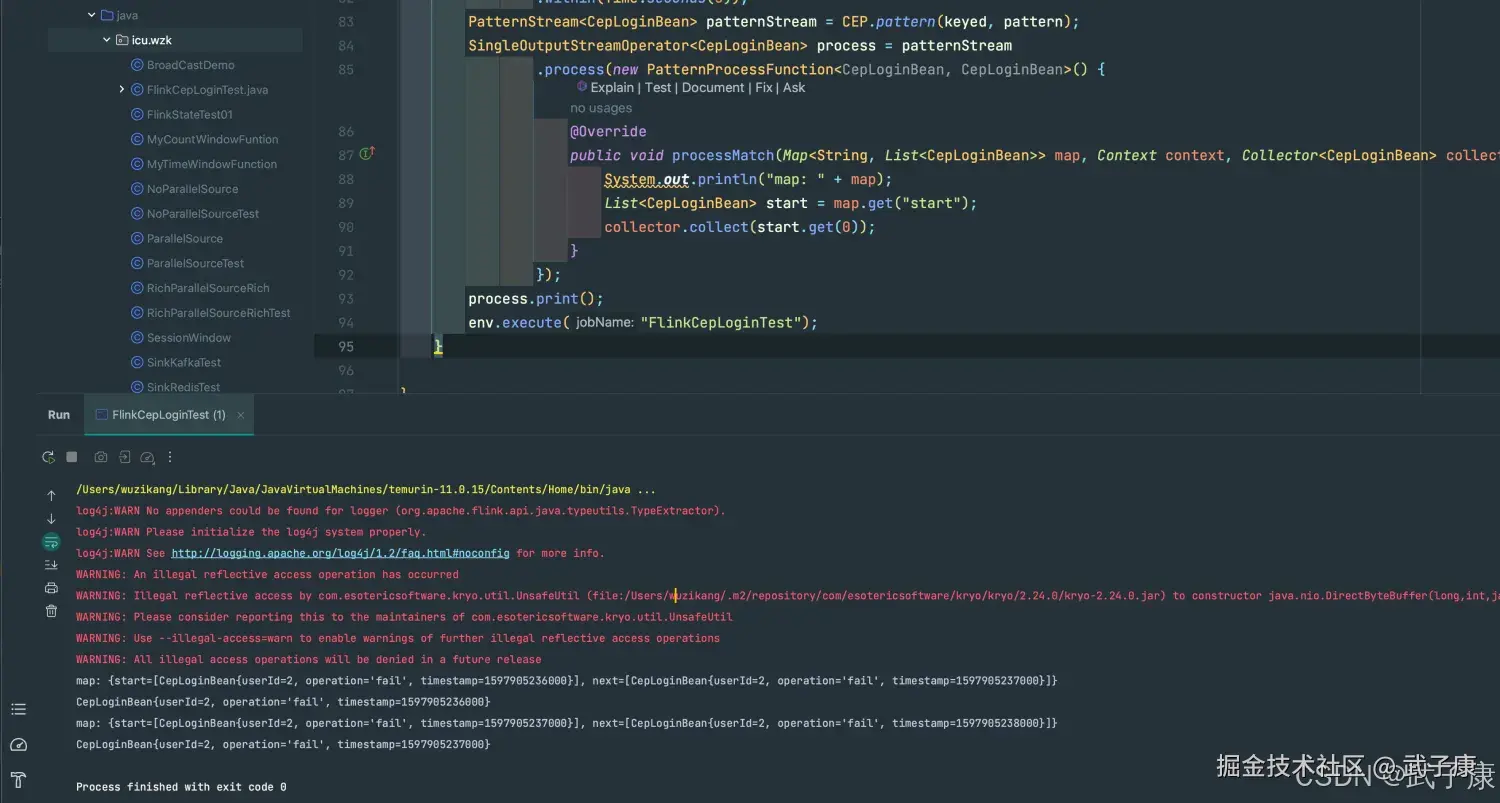The image size is (1500, 803).
Task: Rerun FlinkCepLoginTest from the Run toolbar
Action: tap(48, 457)
